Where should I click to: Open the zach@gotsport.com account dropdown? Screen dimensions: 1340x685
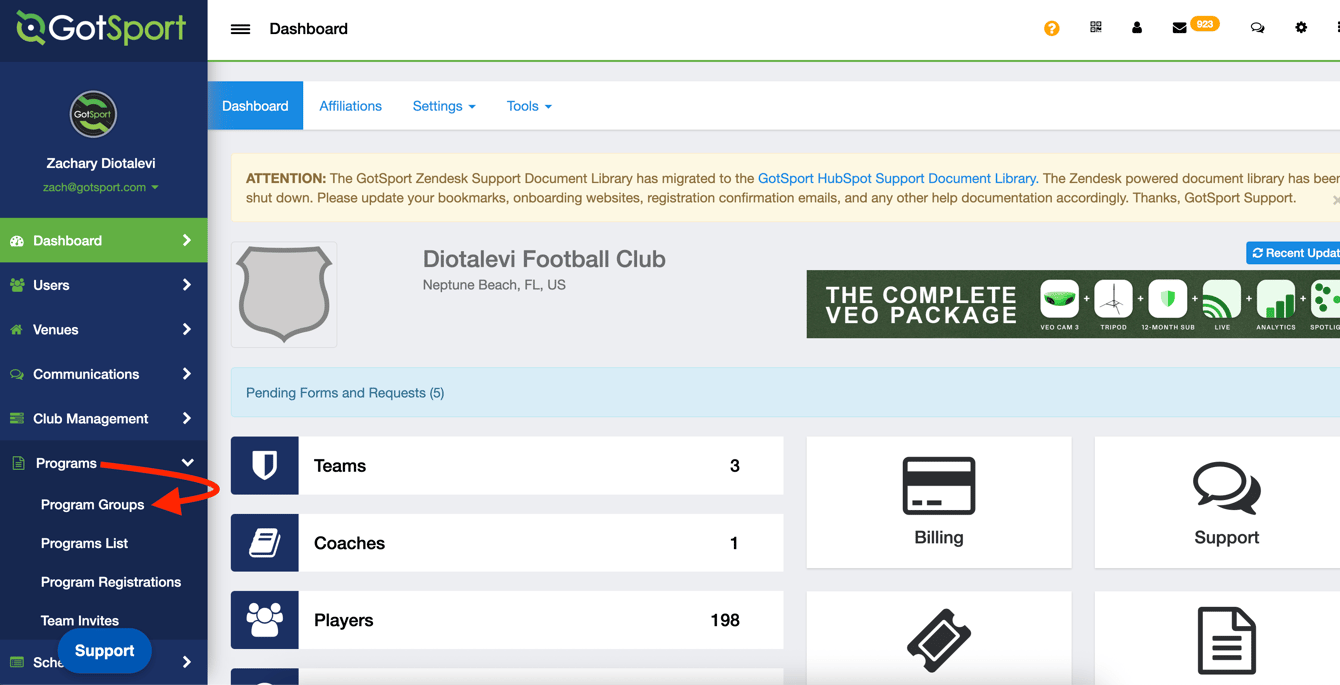click(x=101, y=187)
